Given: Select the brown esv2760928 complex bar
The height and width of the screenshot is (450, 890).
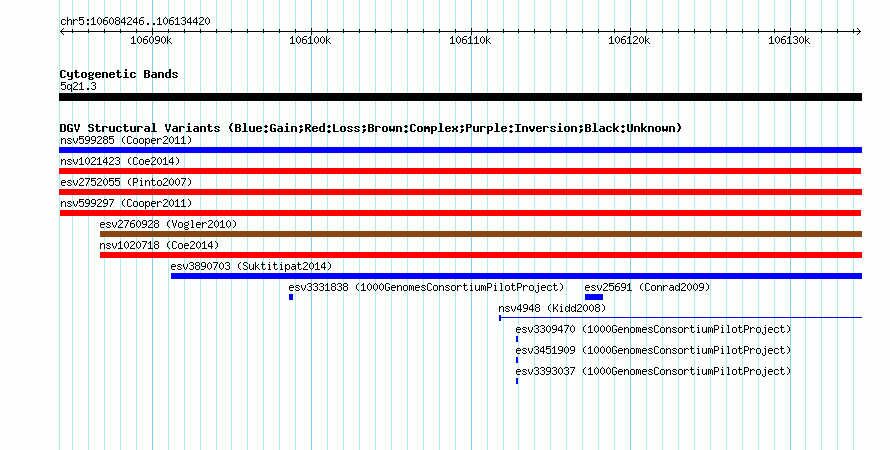Looking at the screenshot, I should point(481,234).
